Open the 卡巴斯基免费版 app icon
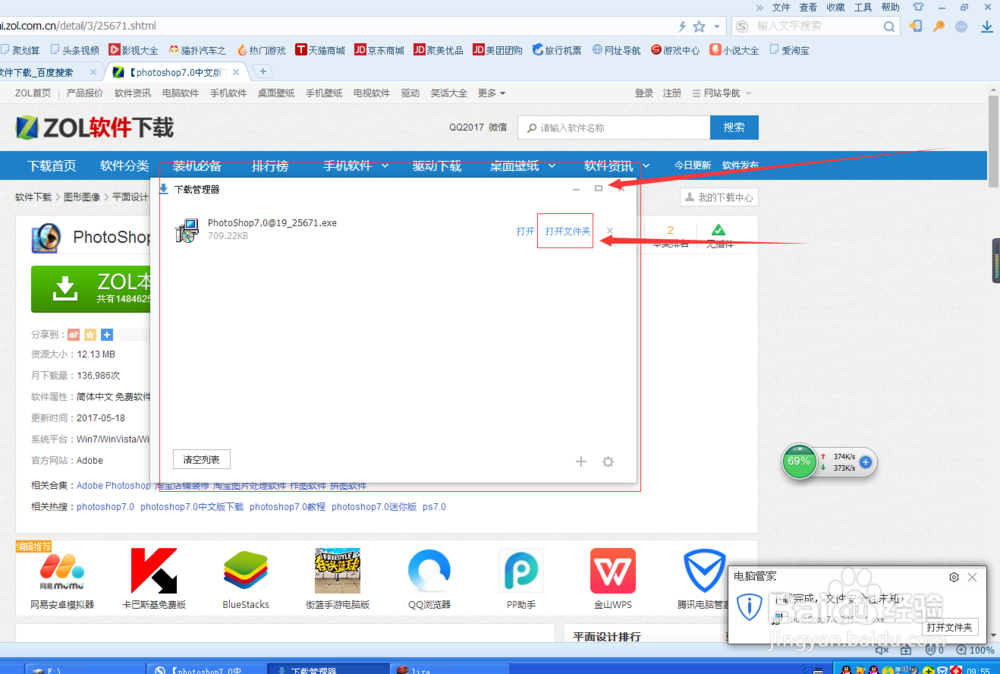 pos(154,571)
